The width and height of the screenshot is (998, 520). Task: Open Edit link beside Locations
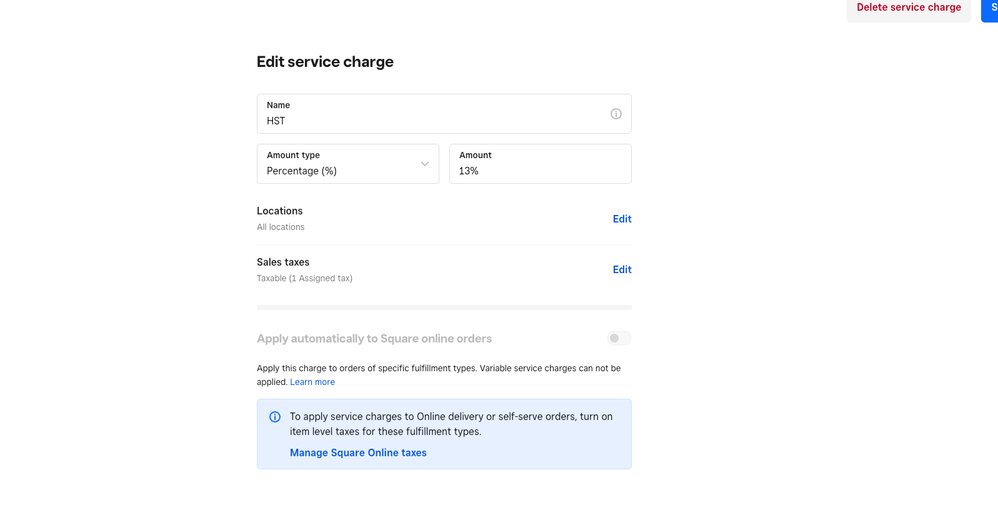pos(622,219)
